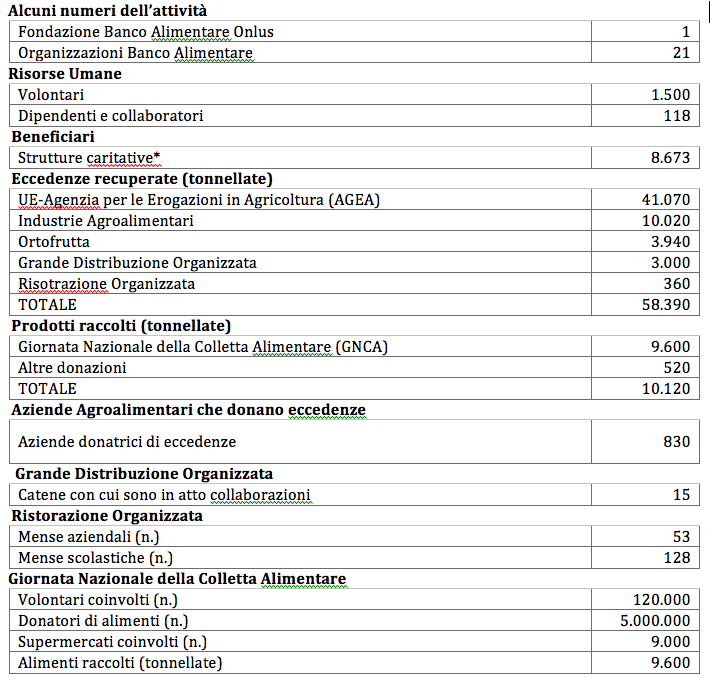Click the value 58.390 total
Image resolution: width=710 pixels, height=688 pixels.
pyautogui.click(x=666, y=305)
